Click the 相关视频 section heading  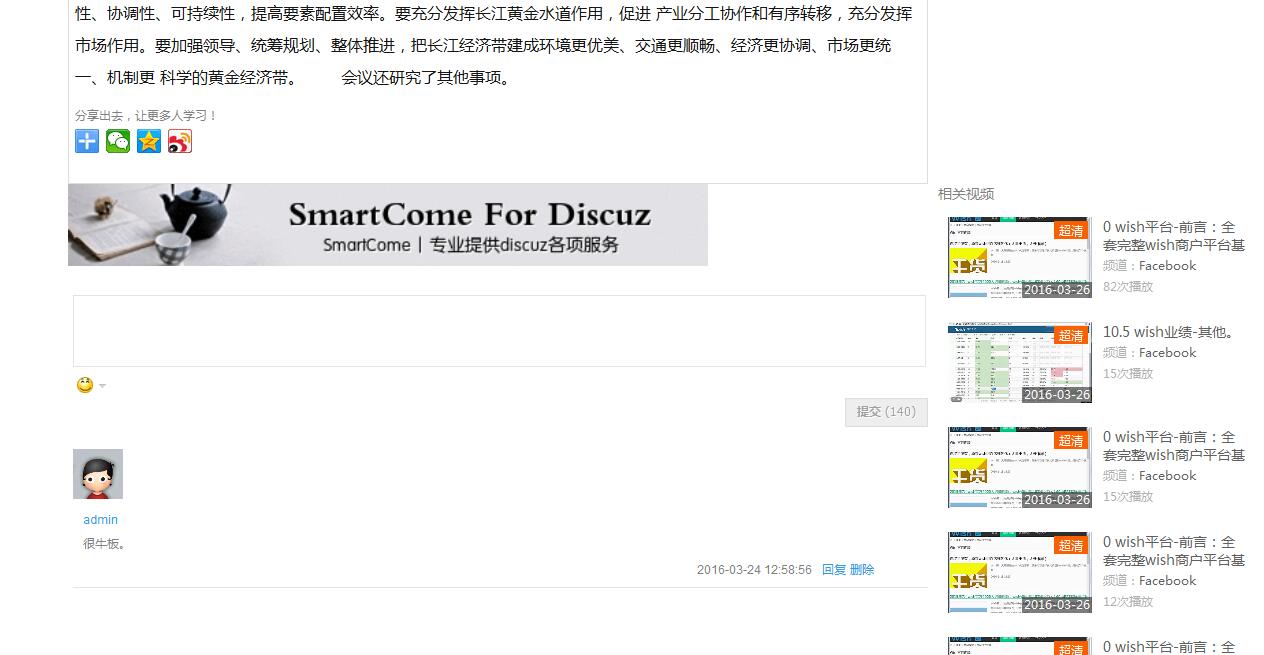click(966, 194)
